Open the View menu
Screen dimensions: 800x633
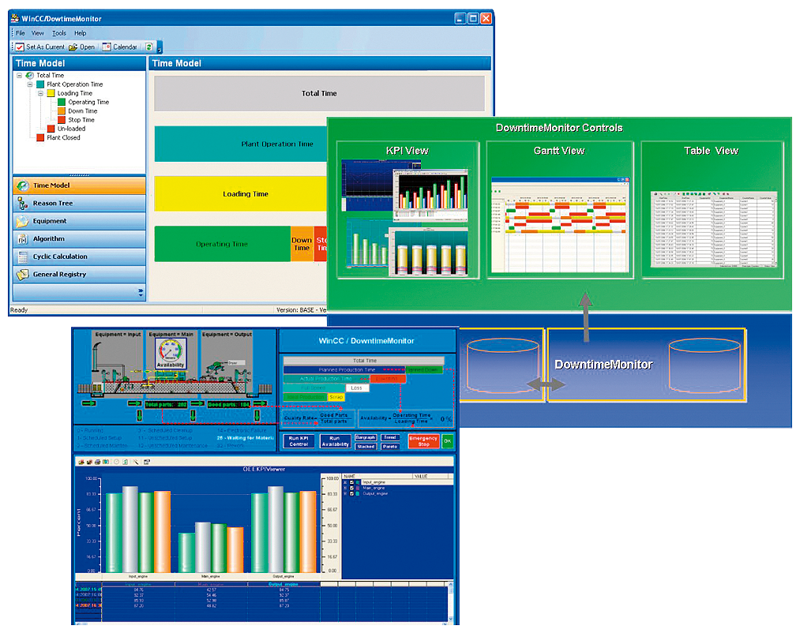(x=38, y=33)
